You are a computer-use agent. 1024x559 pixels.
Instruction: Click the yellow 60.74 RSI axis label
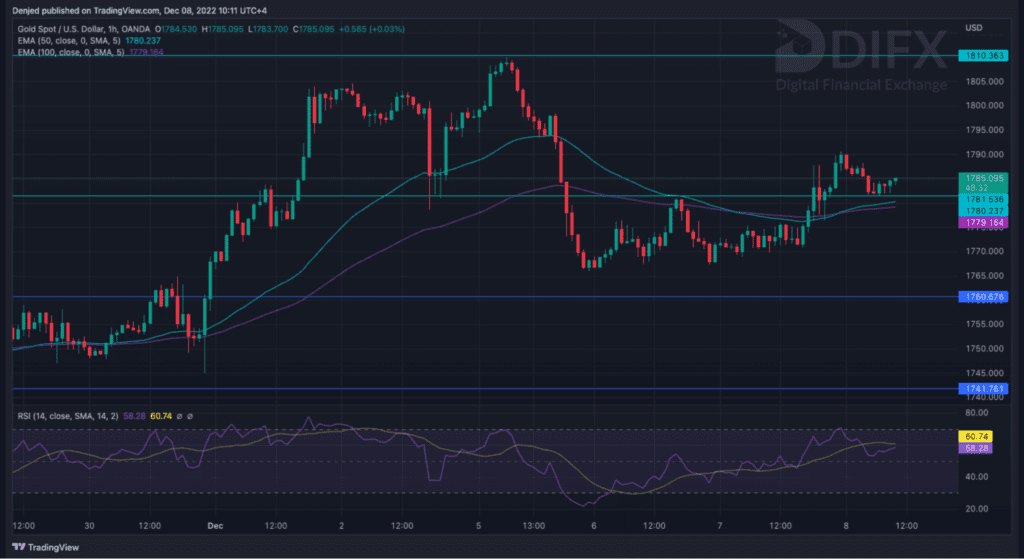pos(975,437)
